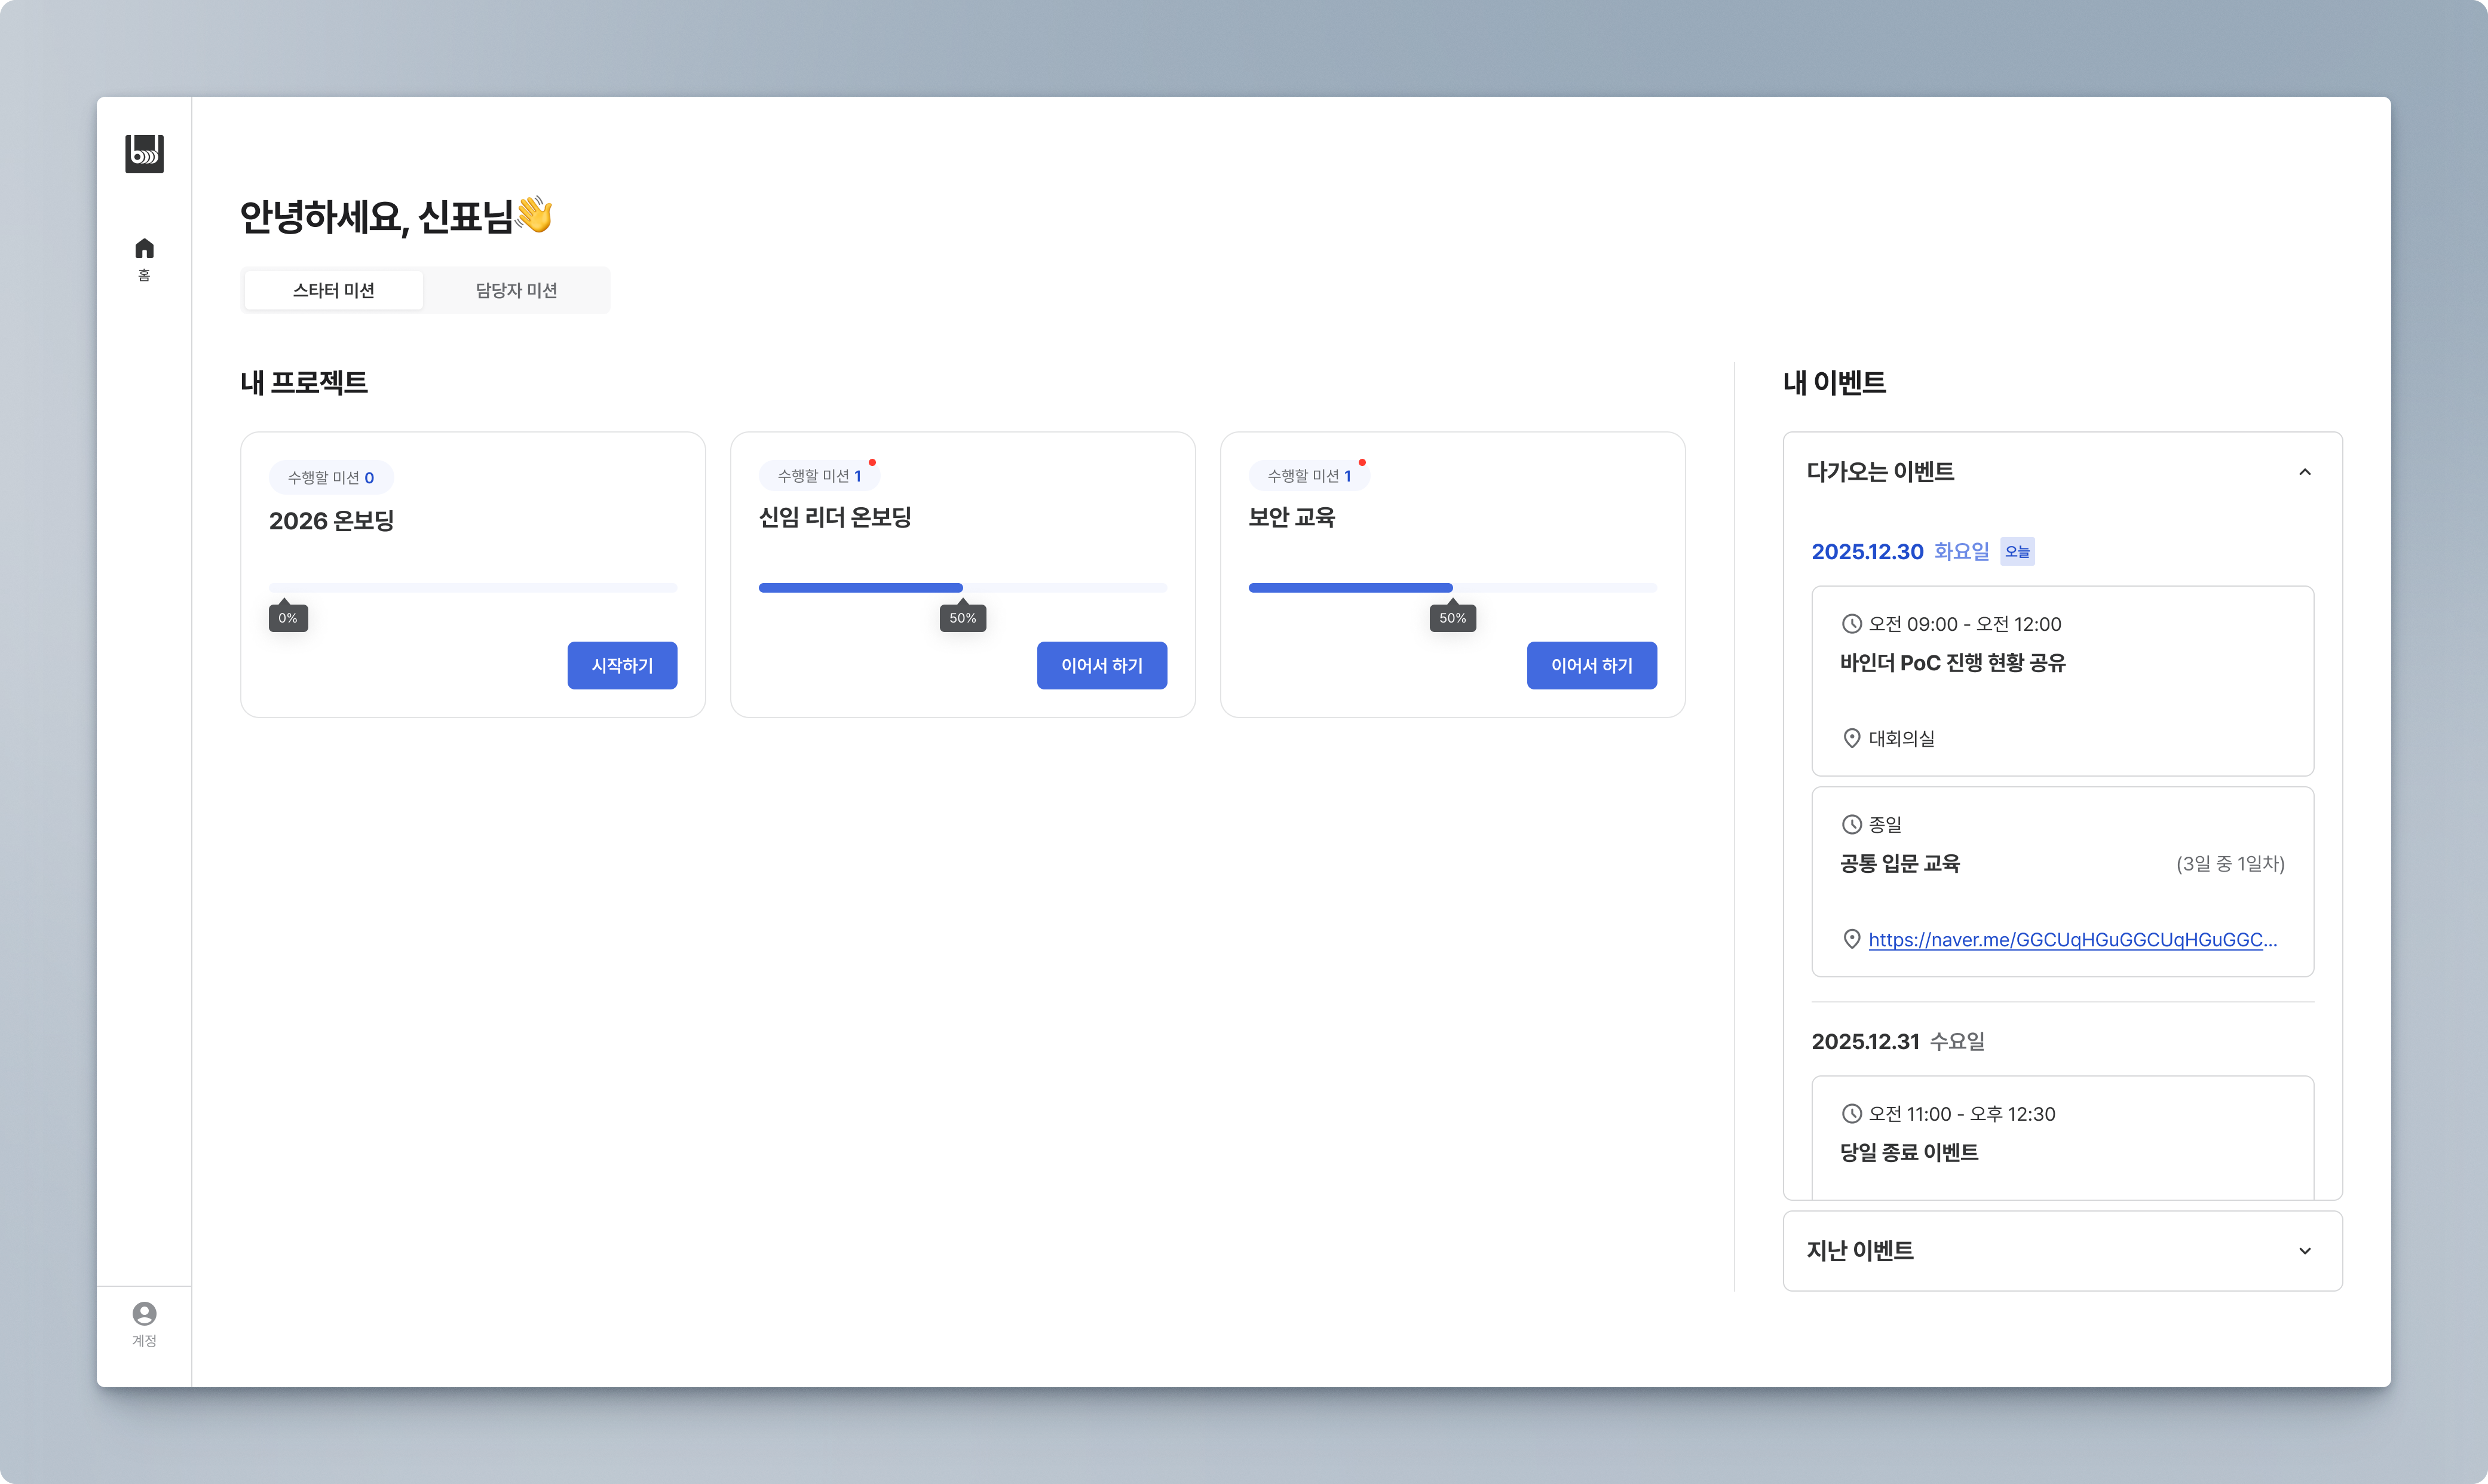The width and height of the screenshot is (2488, 1484).
Task: Click the app logo icon in the sidebar
Action: click(x=144, y=153)
